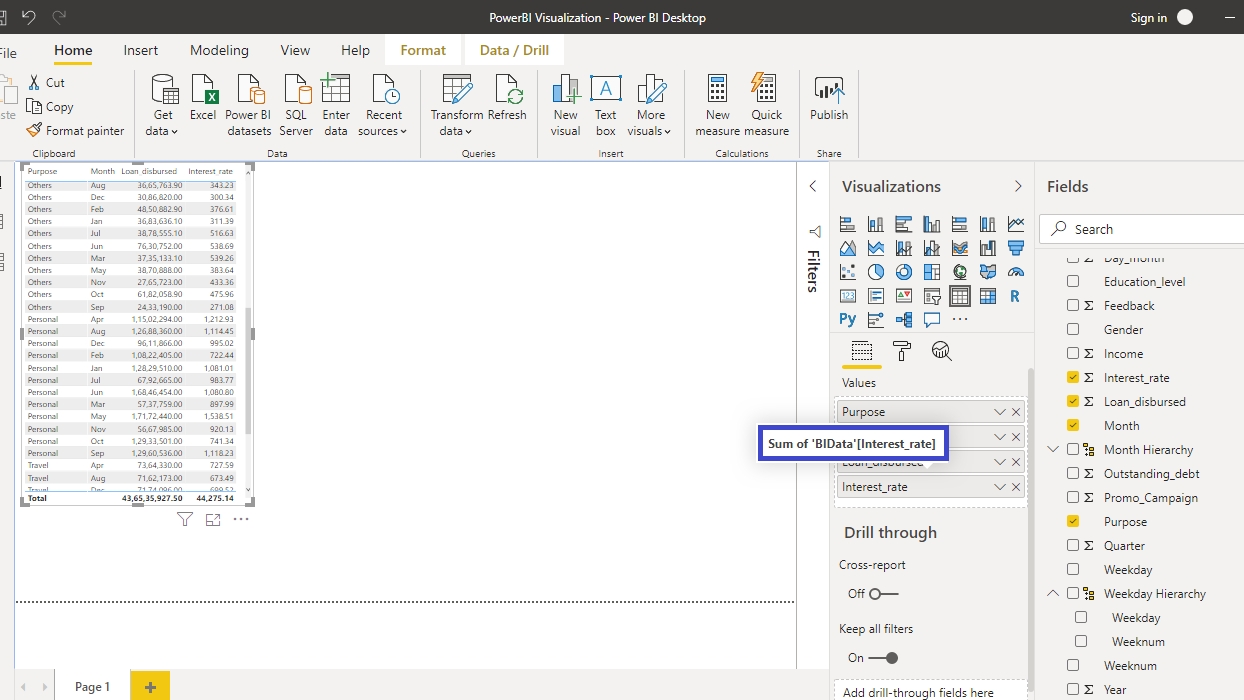Viewport: 1244px width, 700px height.
Task: Select the Python visual icon
Action: coord(848,320)
